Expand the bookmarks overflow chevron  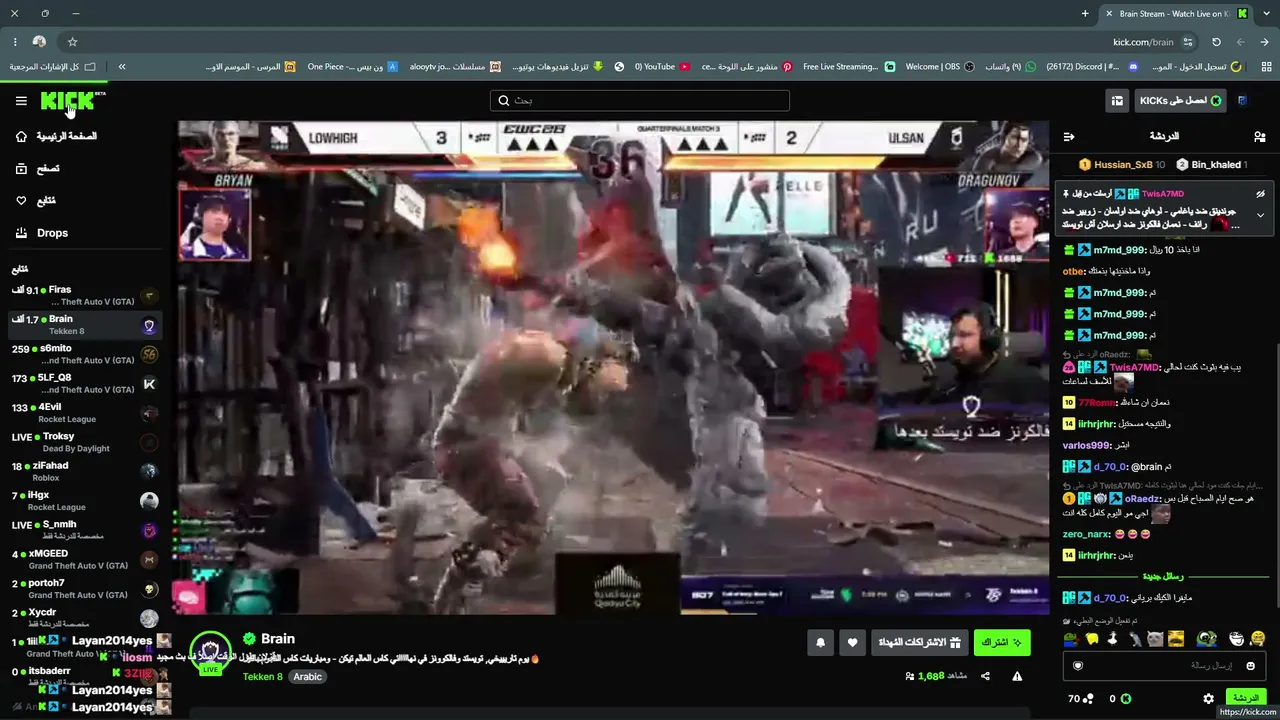pyautogui.click(x=122, y=67)
